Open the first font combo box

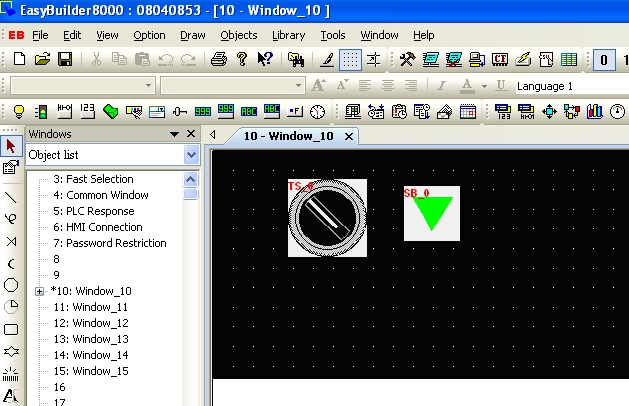point(83,85)
